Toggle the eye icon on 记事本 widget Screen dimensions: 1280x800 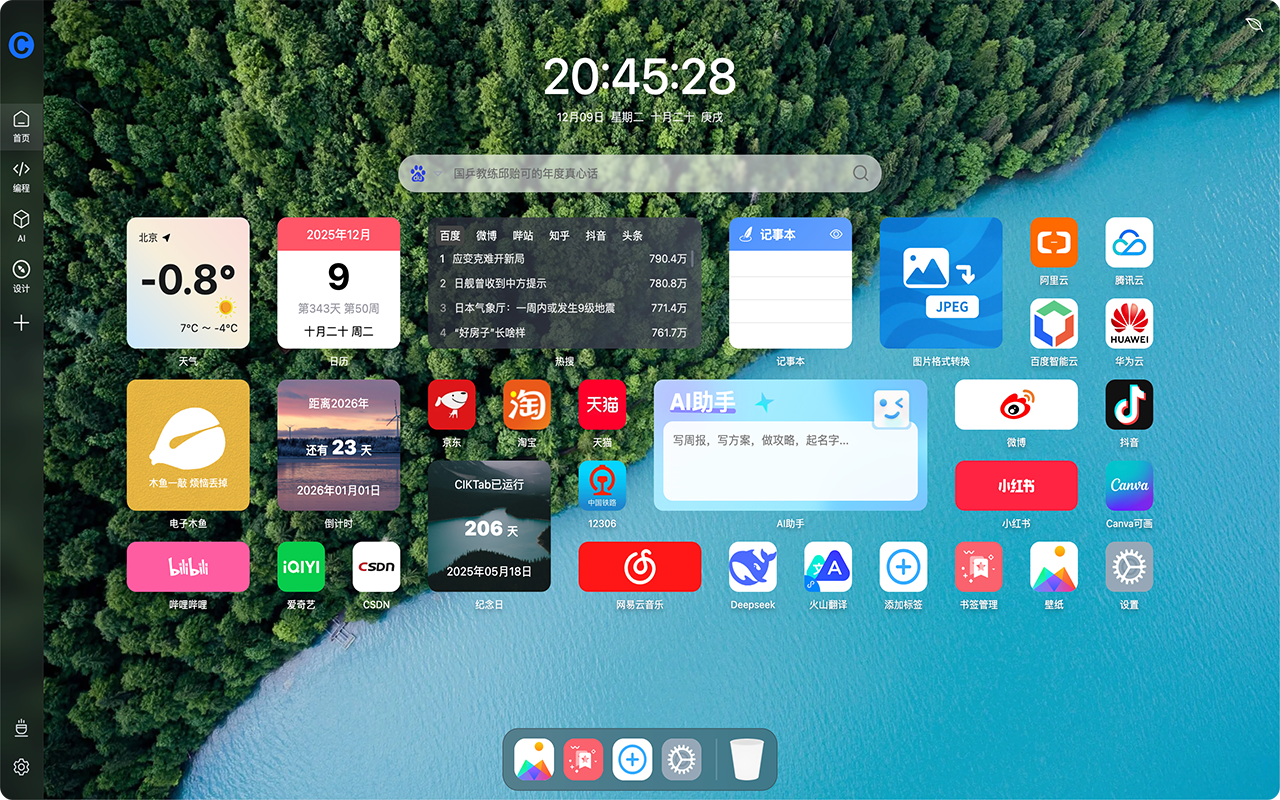click(837, 235)
